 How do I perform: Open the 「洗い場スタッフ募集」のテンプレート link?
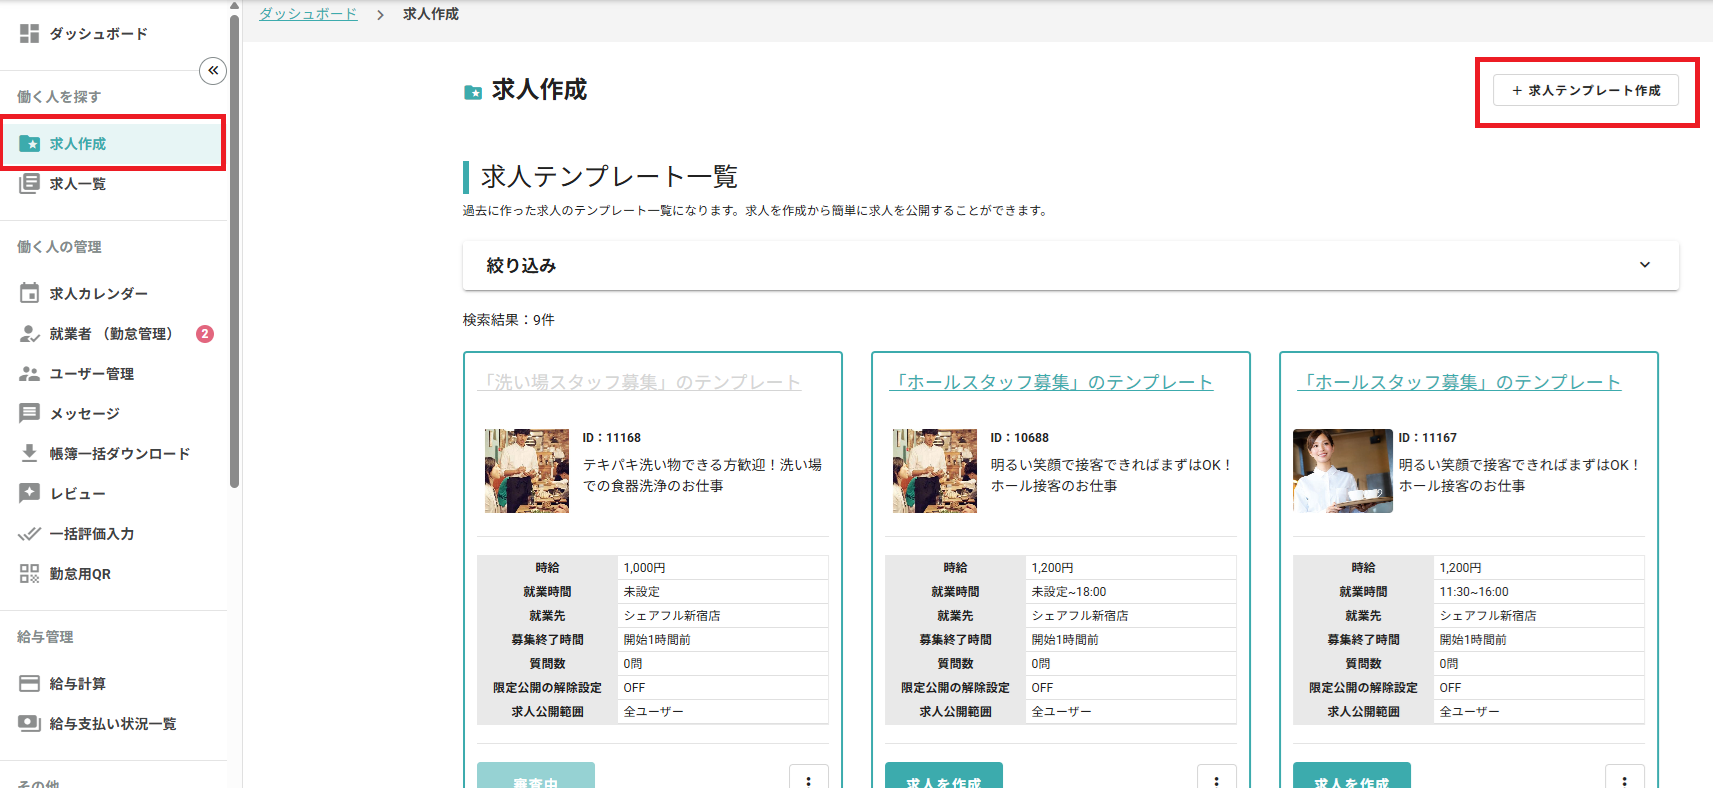coord(640,382)
